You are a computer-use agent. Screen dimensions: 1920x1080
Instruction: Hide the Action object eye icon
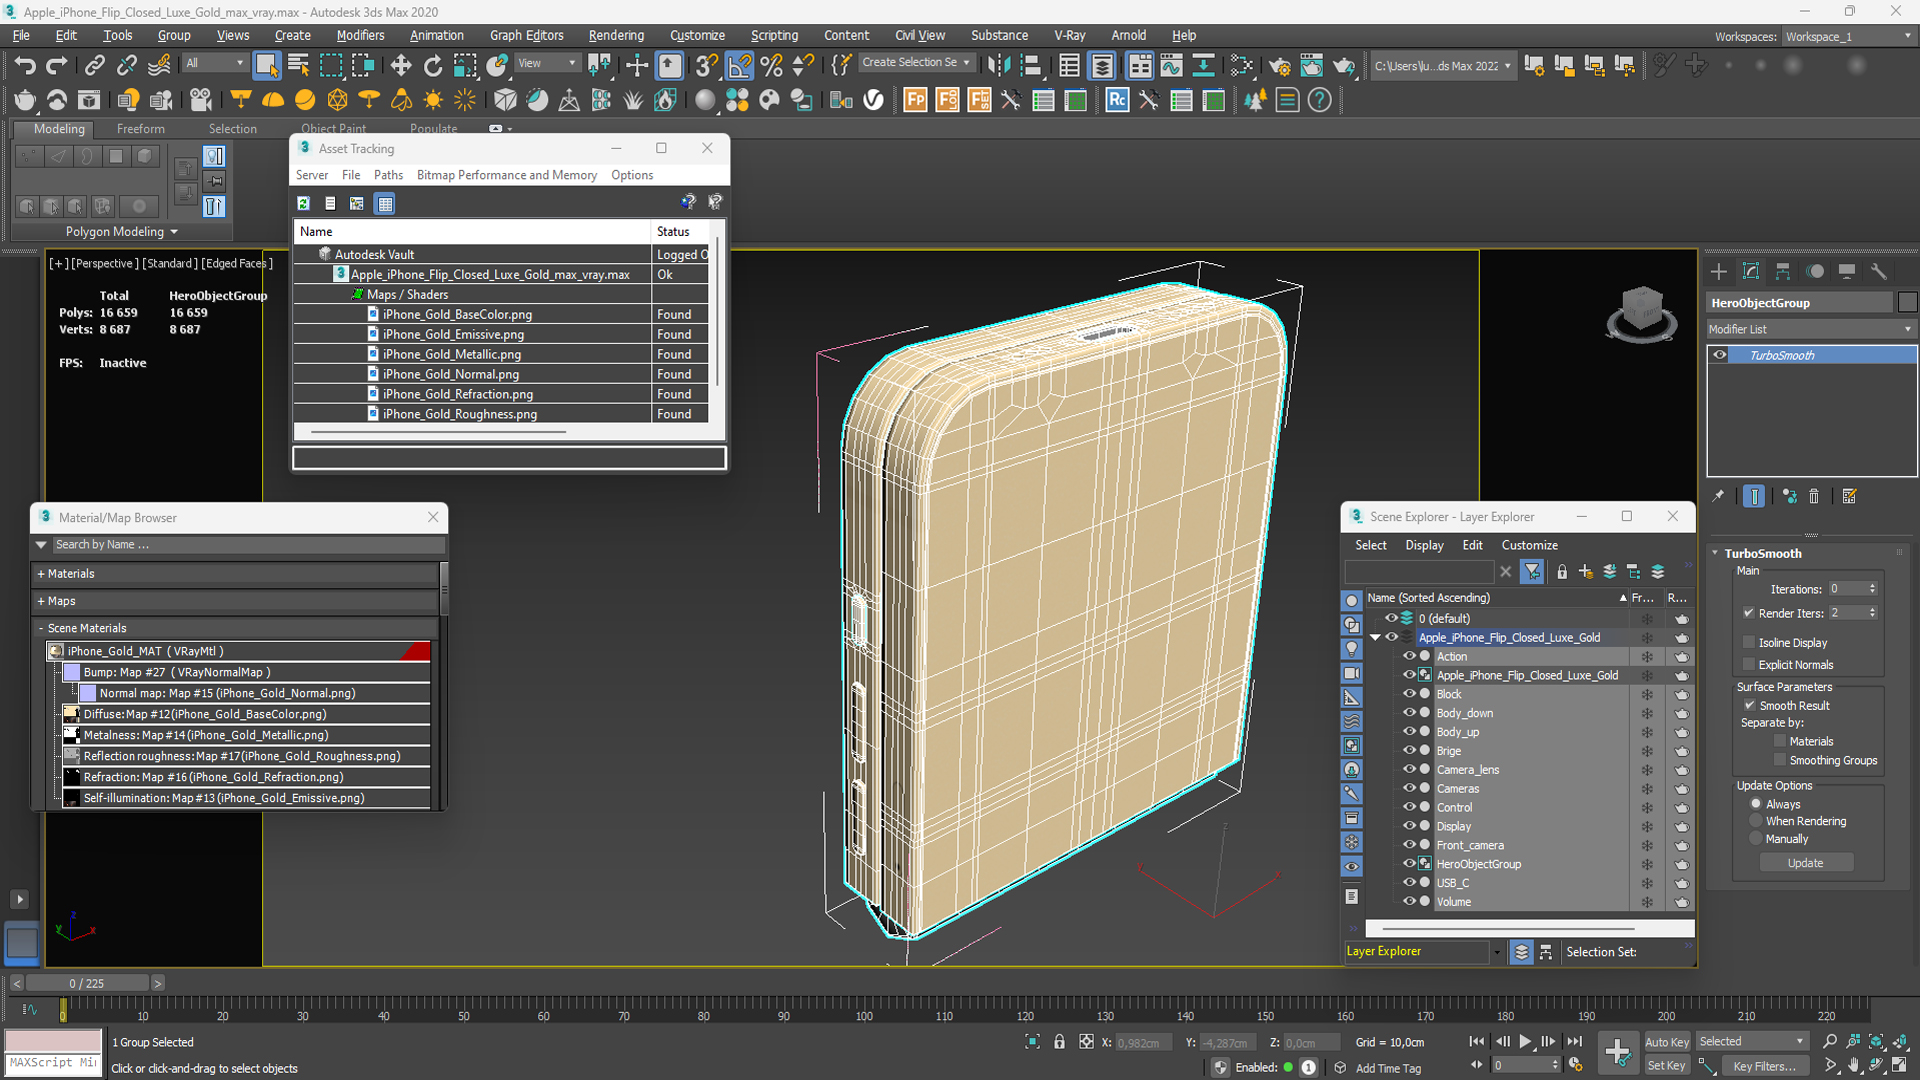point(1409,656)
